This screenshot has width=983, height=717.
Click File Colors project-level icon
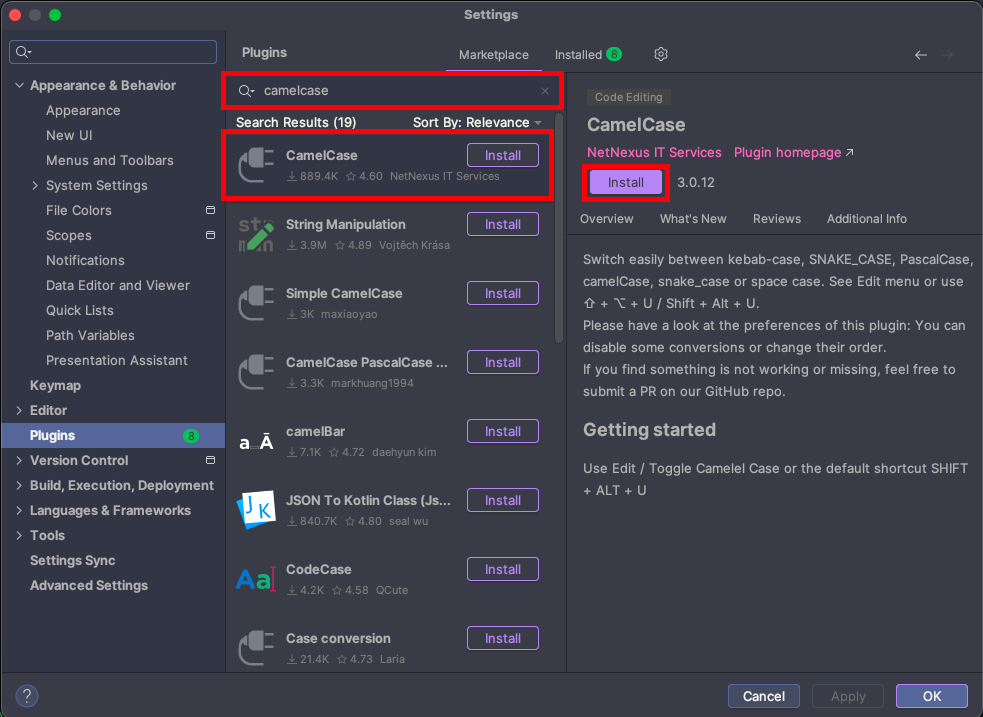[211, 211]
